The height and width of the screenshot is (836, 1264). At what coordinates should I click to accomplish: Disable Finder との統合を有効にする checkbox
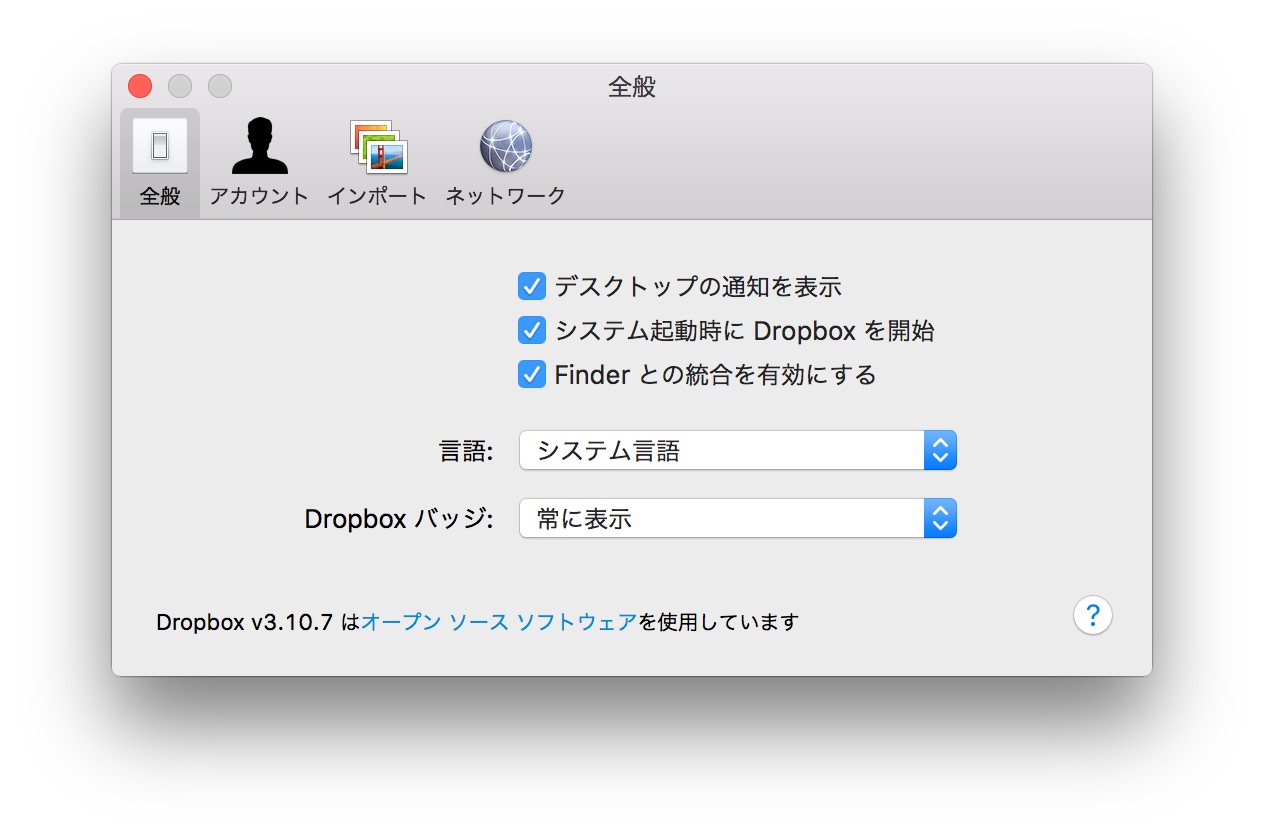click(531, 375)
